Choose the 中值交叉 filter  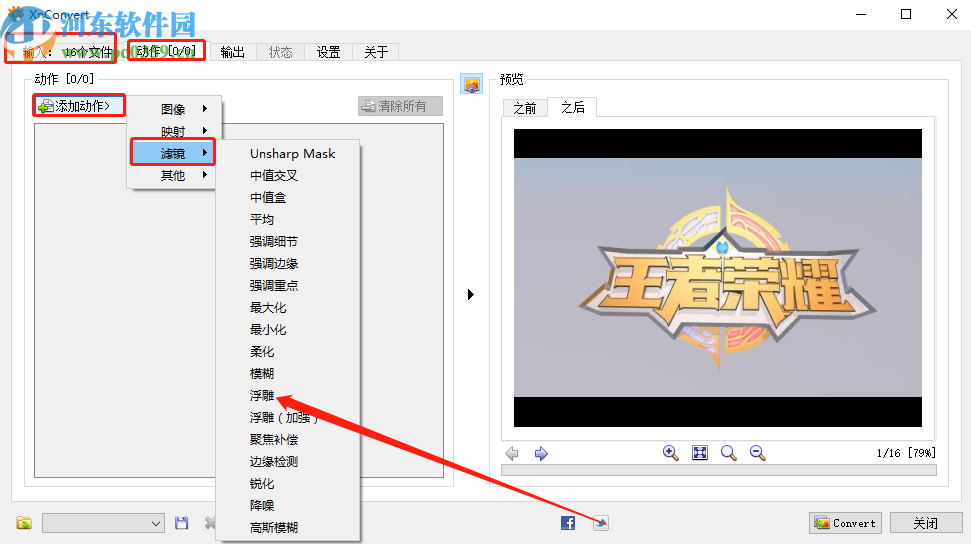coord(274,175)
